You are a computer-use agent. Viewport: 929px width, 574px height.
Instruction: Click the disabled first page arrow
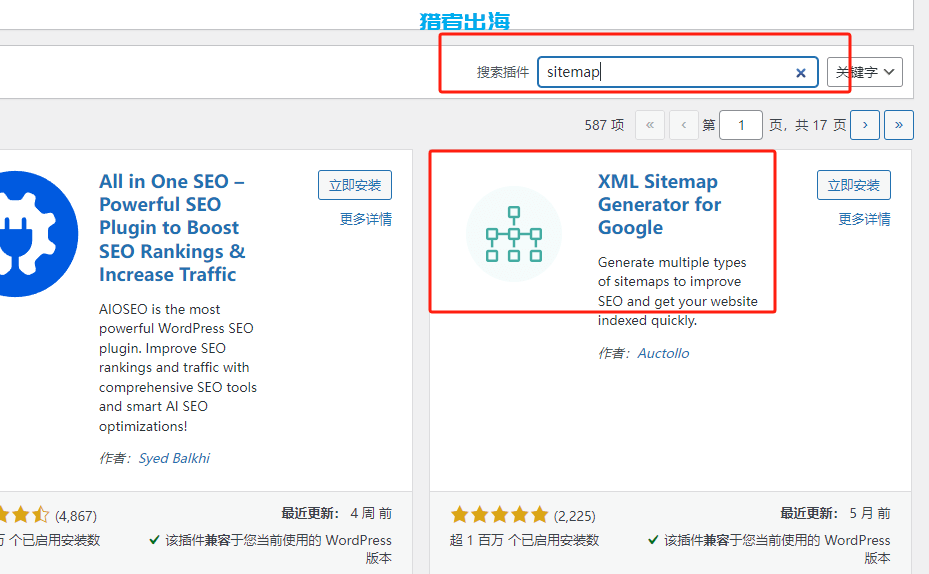[650, 125]
